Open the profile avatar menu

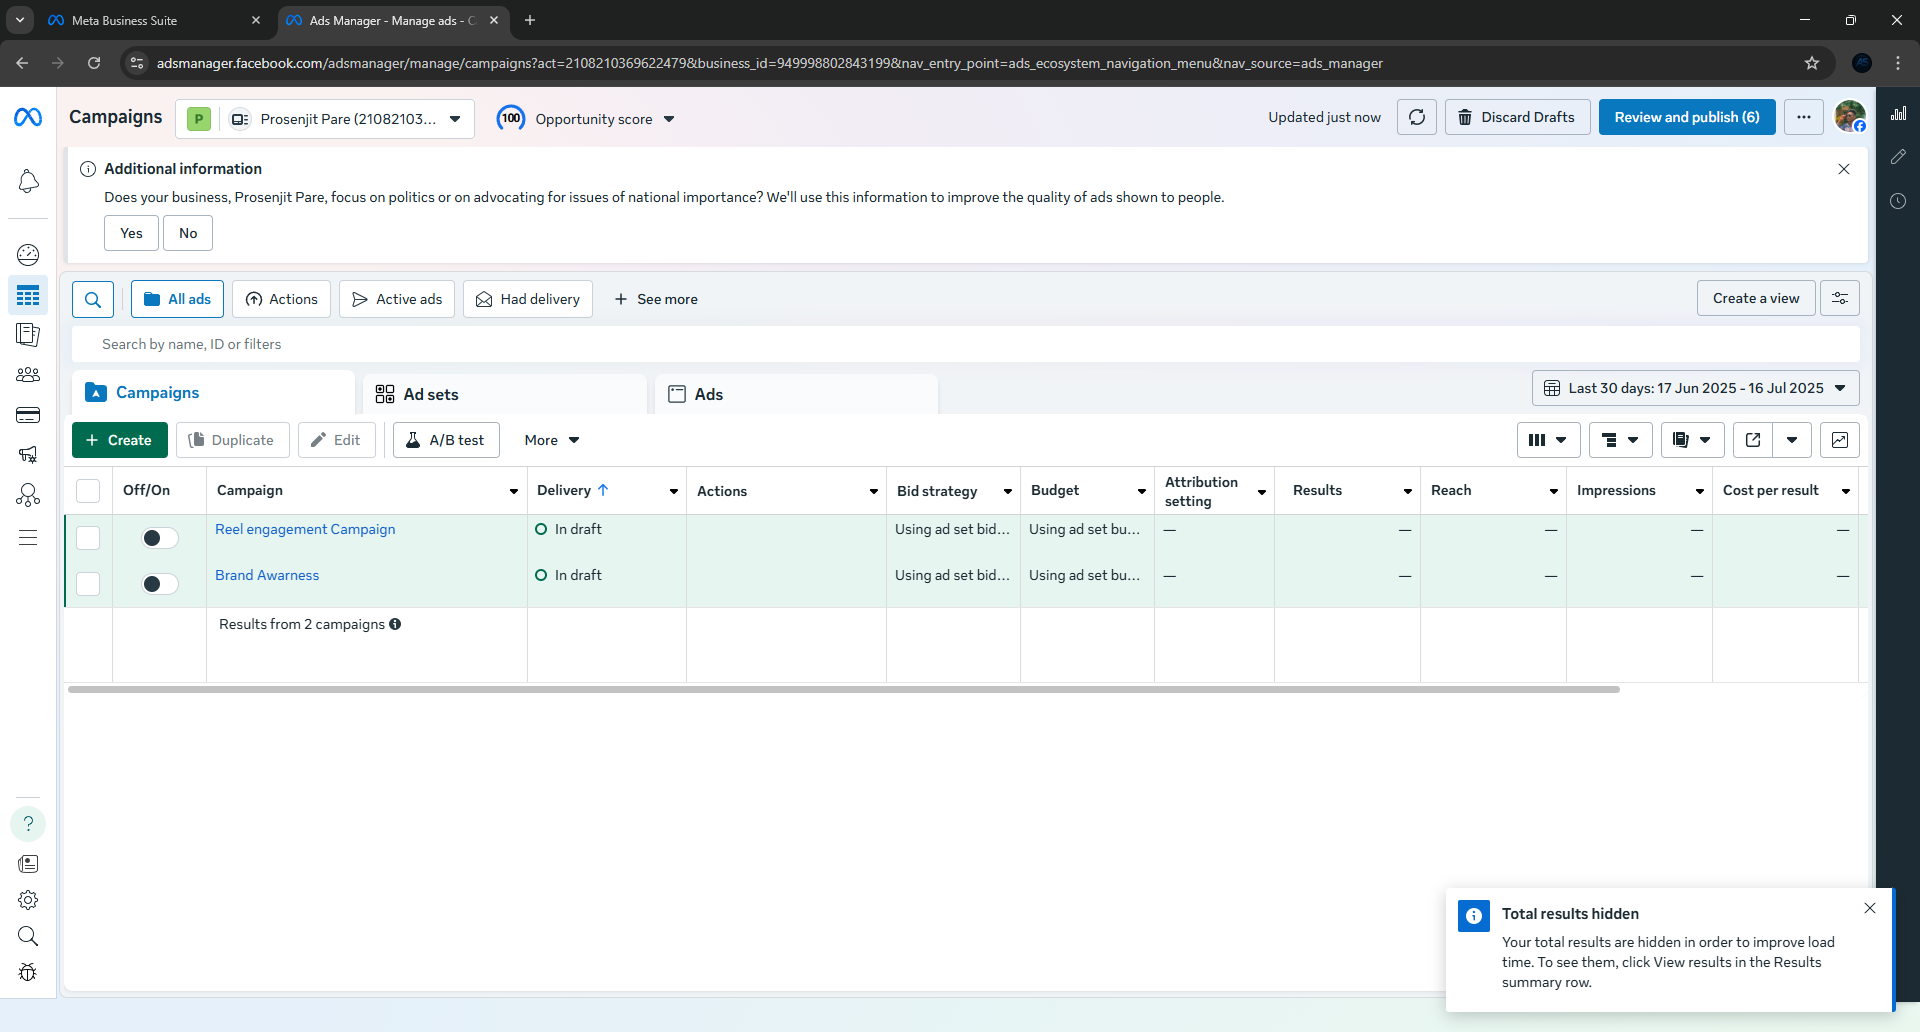1850,117
